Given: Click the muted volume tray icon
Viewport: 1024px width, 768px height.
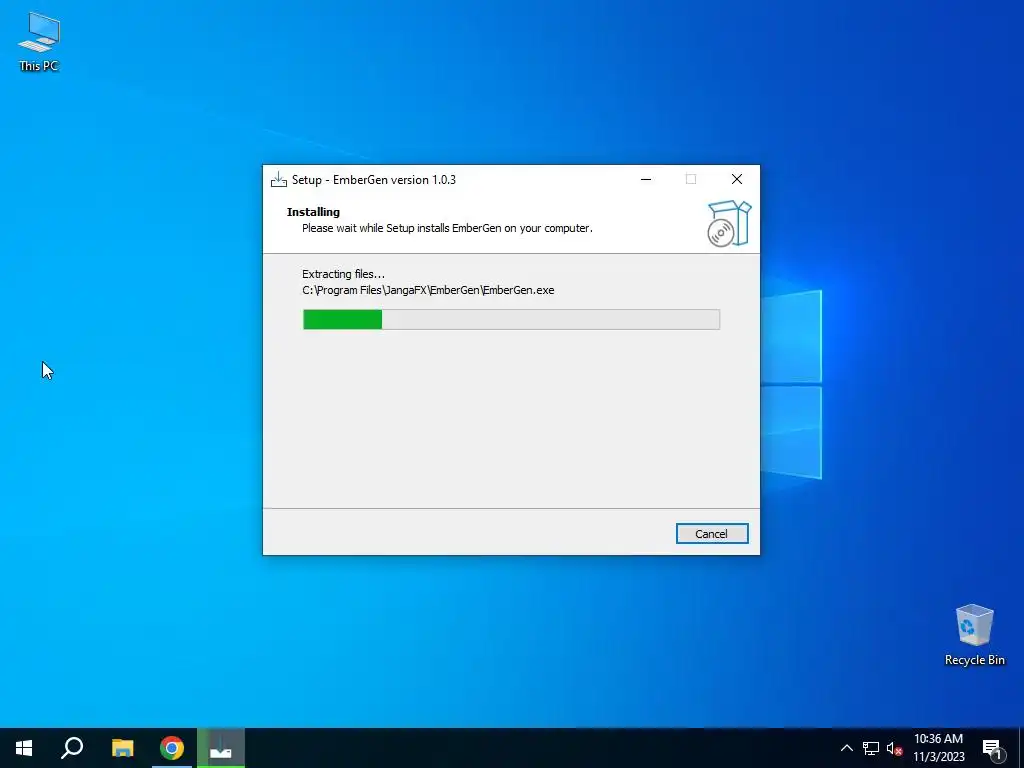Looking at the screenshot, I should pyautogui.click(x=894, y=748).
